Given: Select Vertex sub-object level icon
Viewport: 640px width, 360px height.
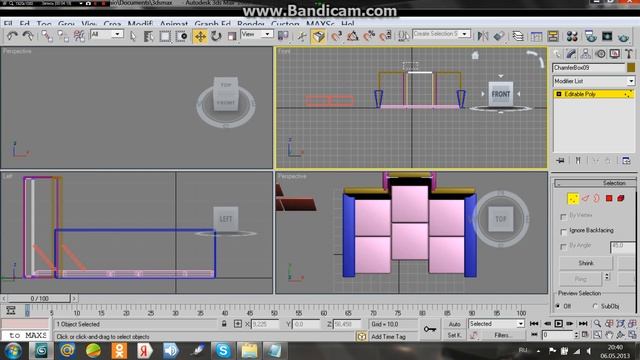Looking at the screenshot, I should [x=573, y=198].
